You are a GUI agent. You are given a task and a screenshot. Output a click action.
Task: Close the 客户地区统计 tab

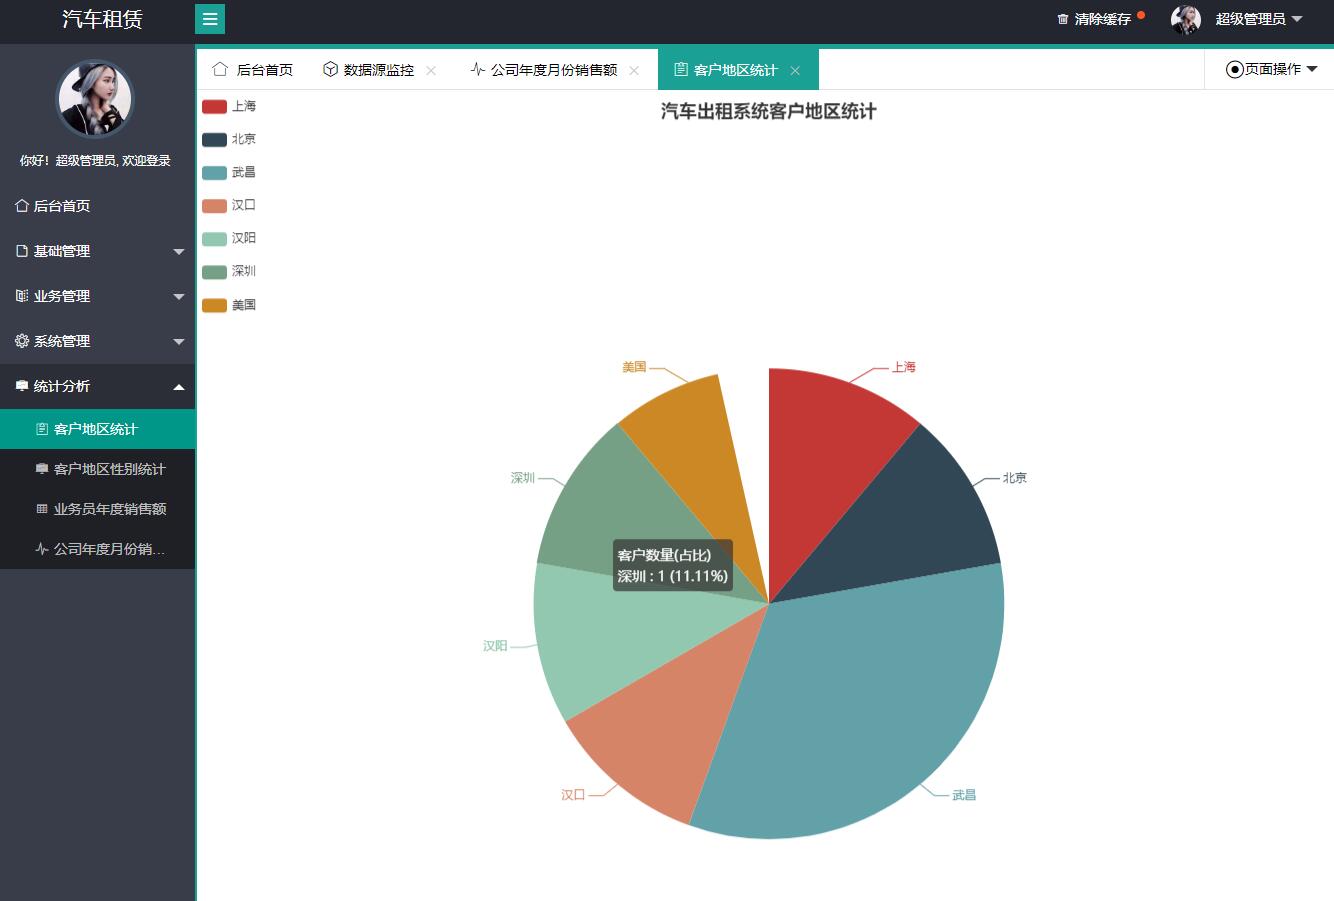coord(795,70)
